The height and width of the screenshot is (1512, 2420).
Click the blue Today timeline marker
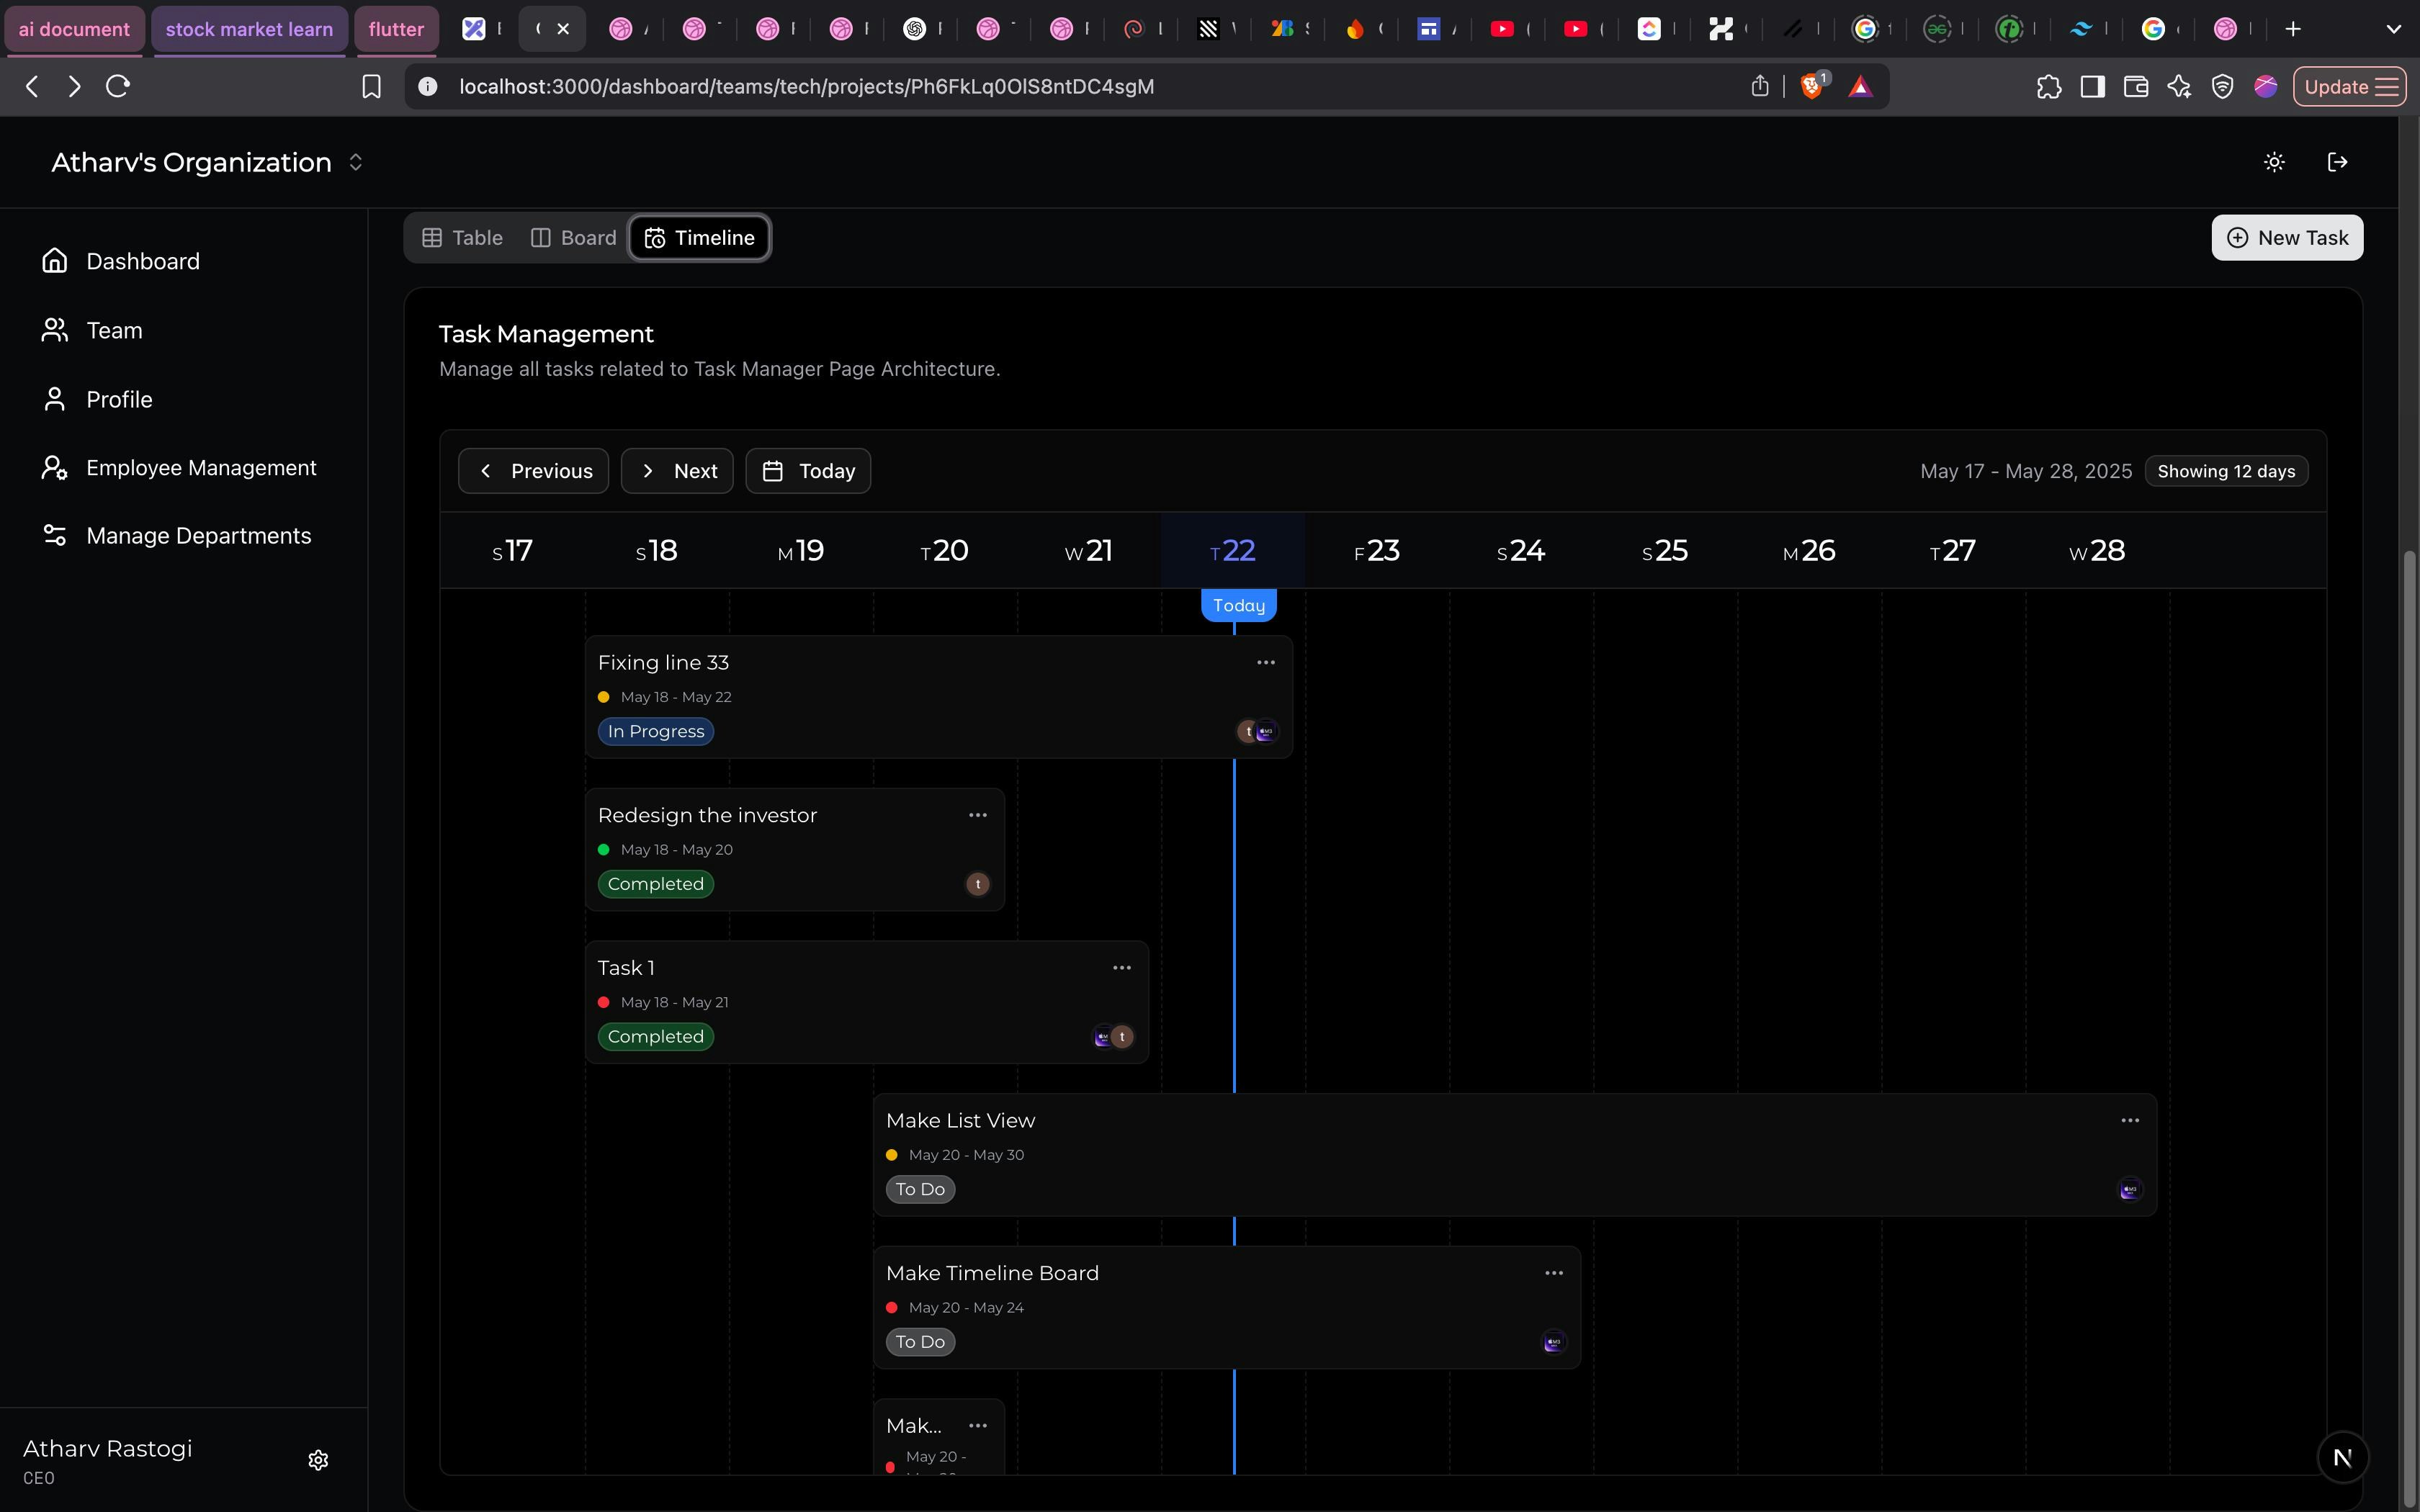[1238, 605]
